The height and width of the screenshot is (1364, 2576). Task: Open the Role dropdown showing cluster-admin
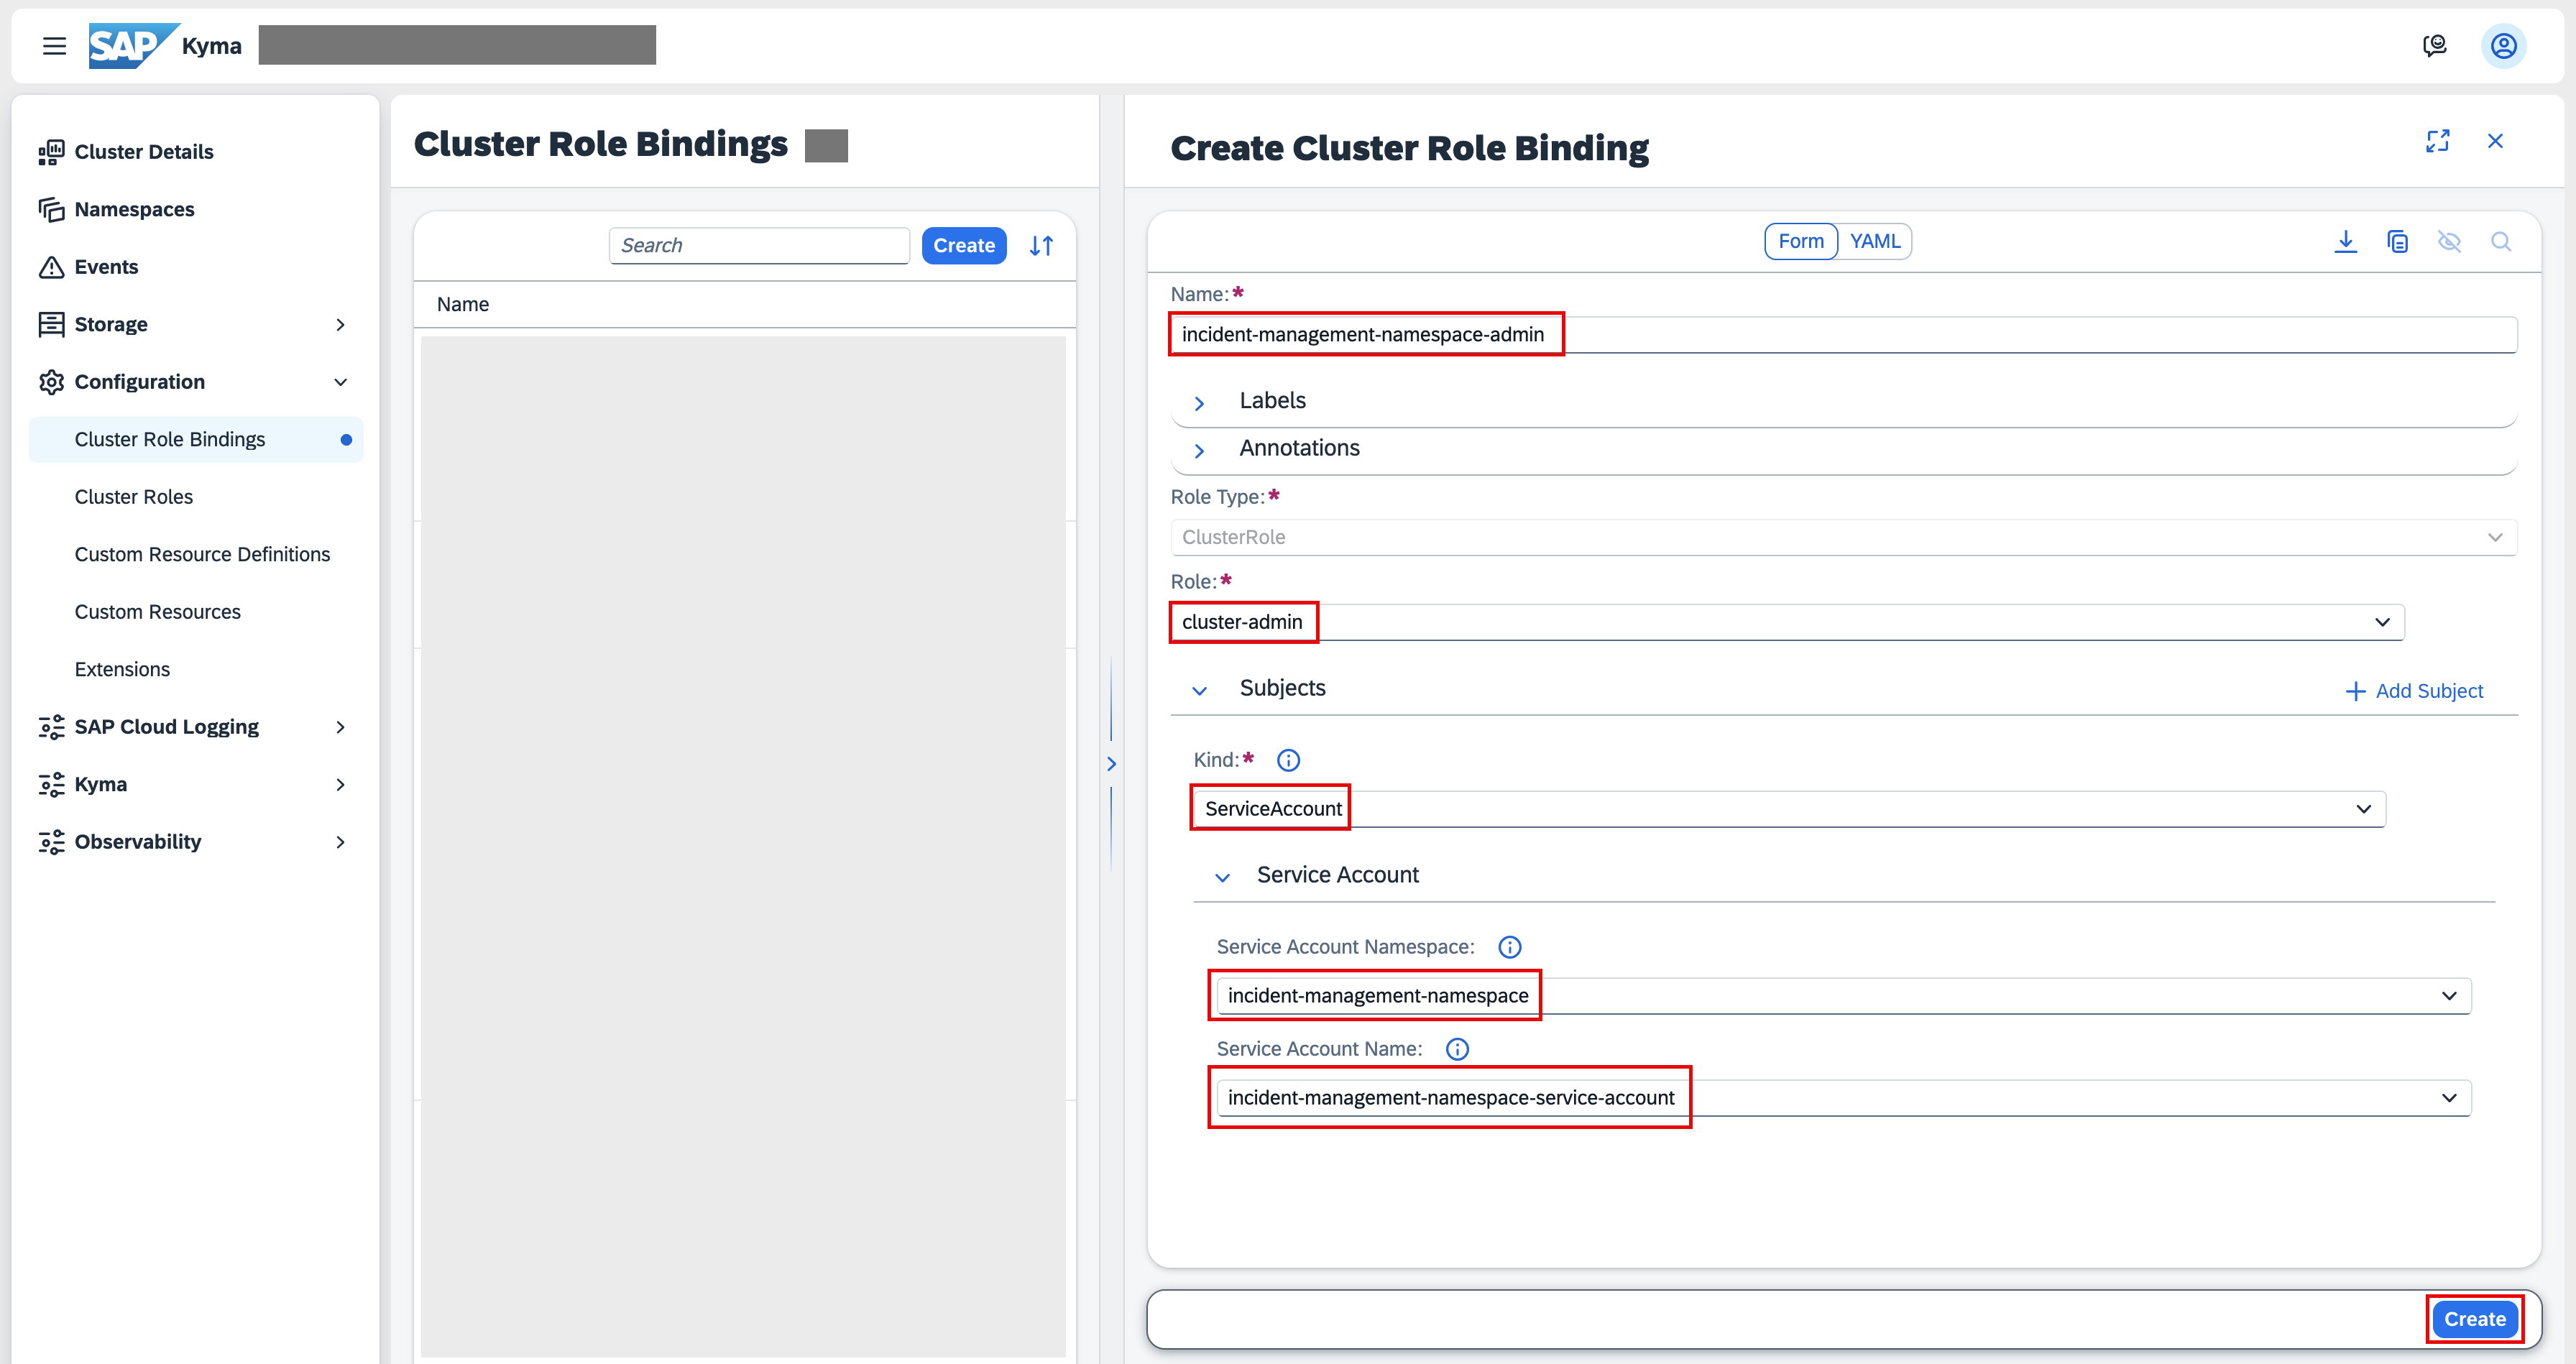[x=1787, y=622]
